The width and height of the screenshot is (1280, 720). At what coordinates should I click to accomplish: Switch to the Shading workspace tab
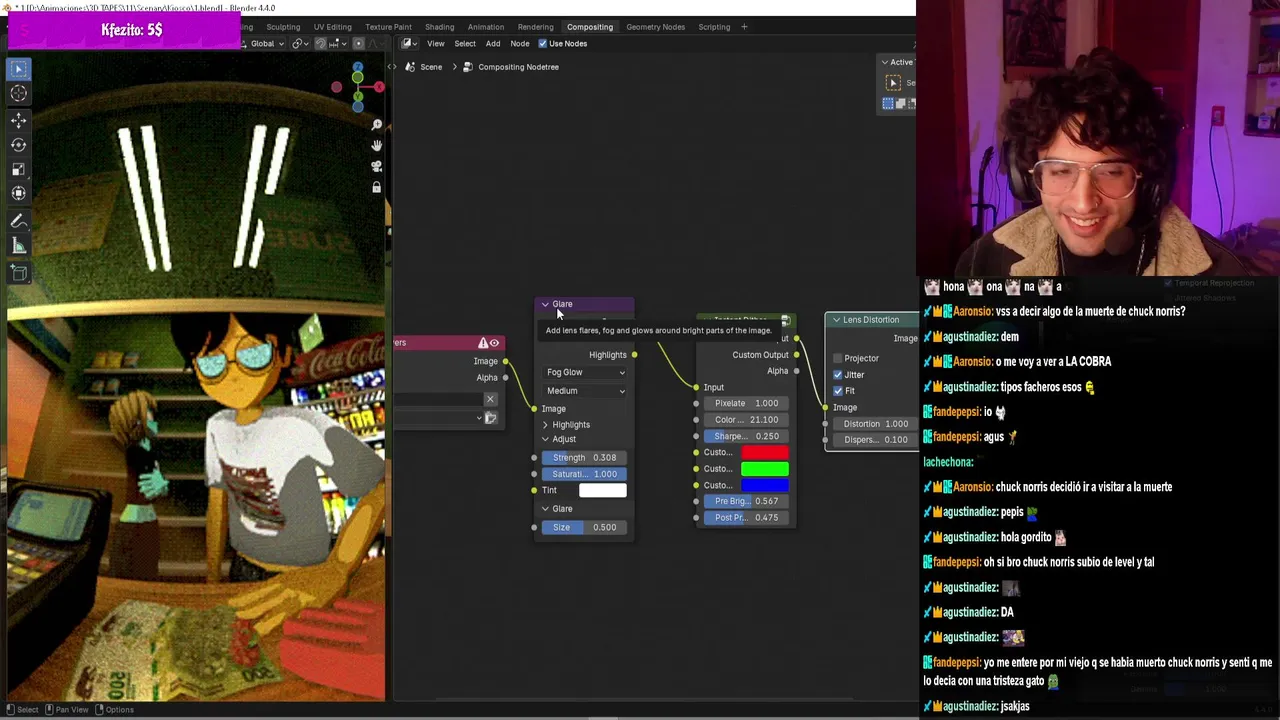pyautogui.click(x=439, y=27)
